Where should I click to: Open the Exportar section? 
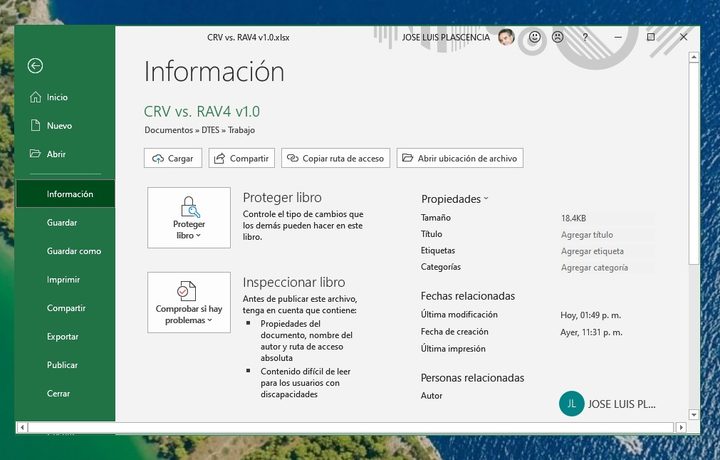(x=65, y=337)
